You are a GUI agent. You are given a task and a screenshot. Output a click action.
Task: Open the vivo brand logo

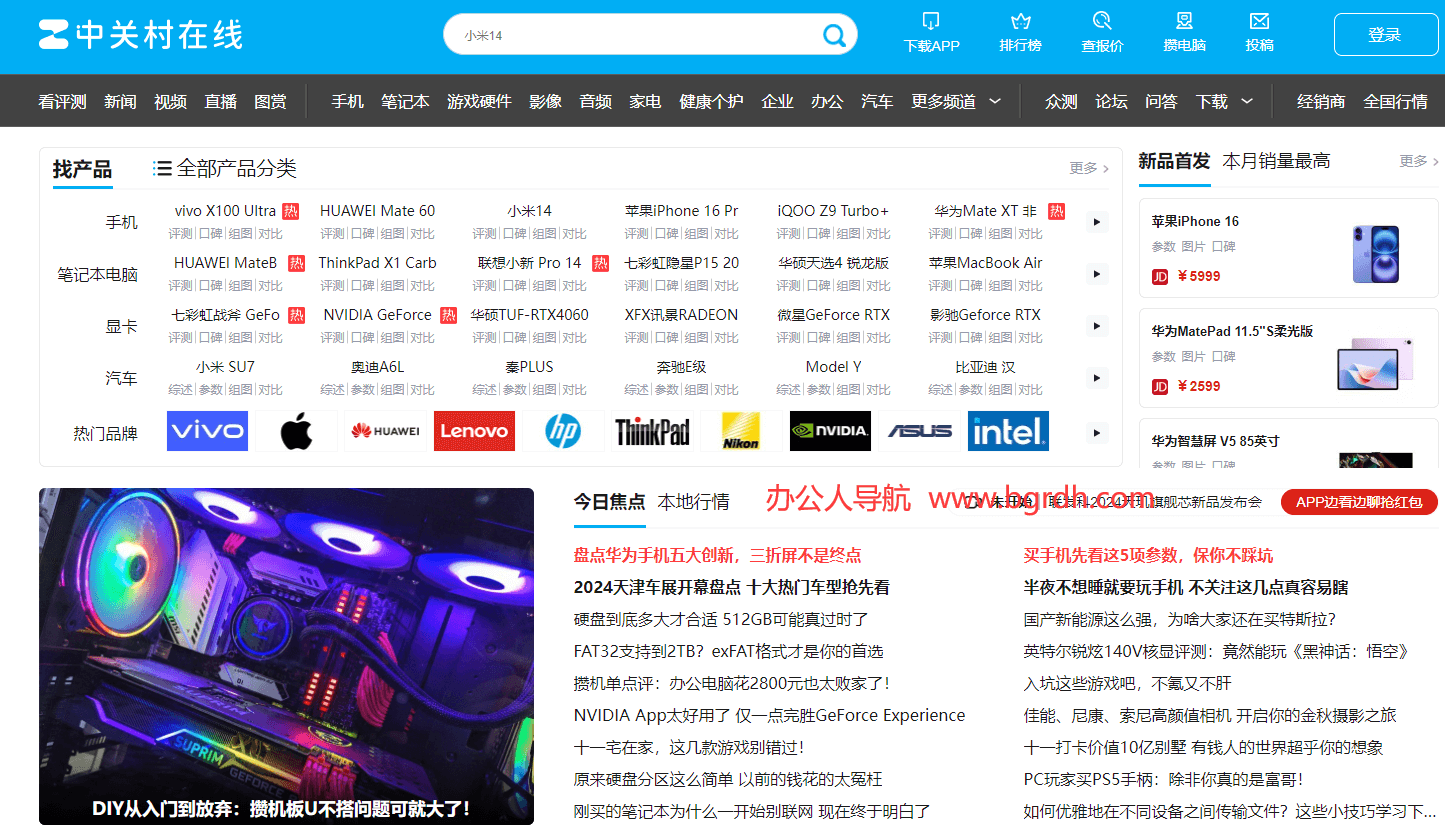[207, 431]
